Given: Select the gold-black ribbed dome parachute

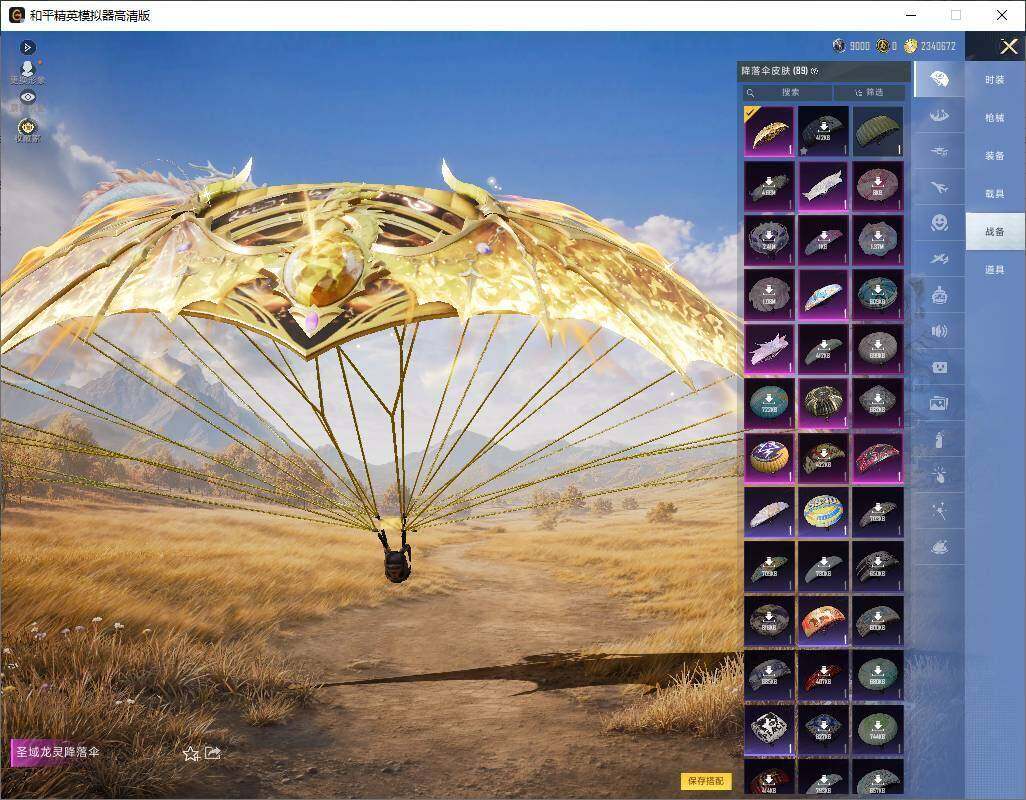Looking at the screenshot, I should coord(823,404).
